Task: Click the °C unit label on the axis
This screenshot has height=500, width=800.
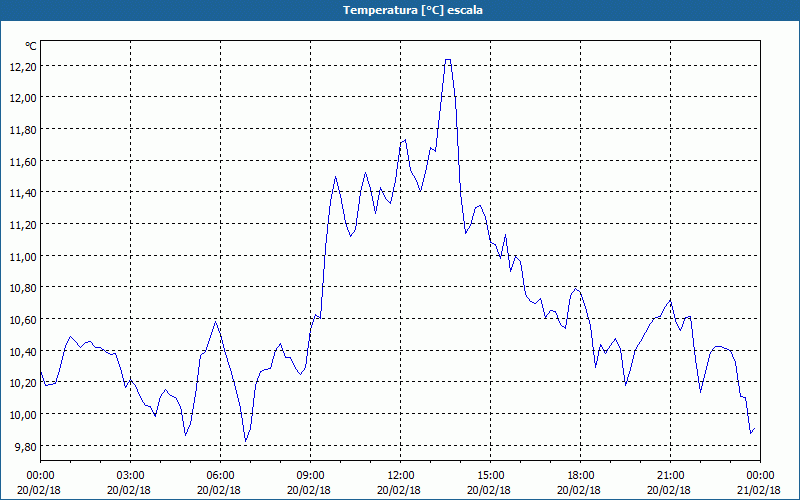Action: (31, 46)
